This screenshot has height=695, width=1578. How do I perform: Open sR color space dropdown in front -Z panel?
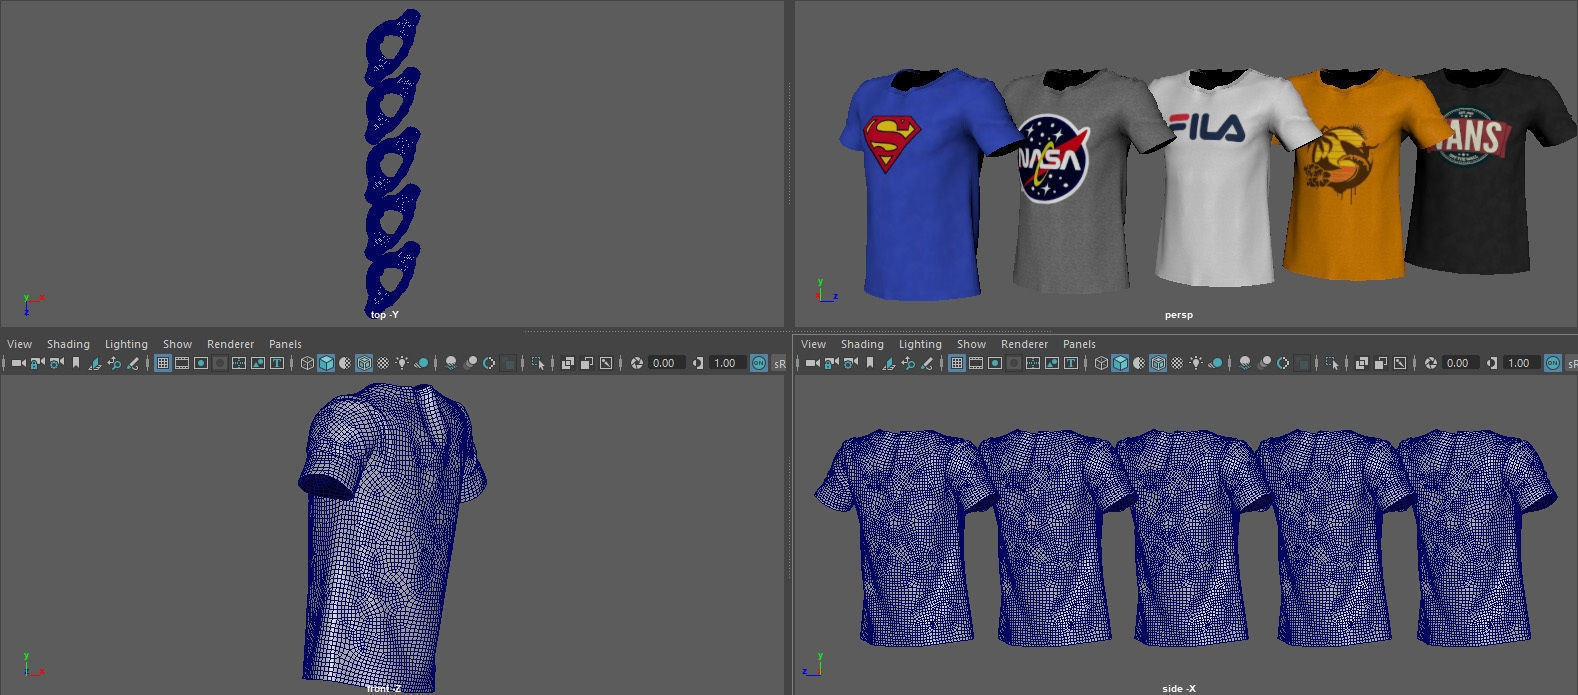tap(779, 363)
